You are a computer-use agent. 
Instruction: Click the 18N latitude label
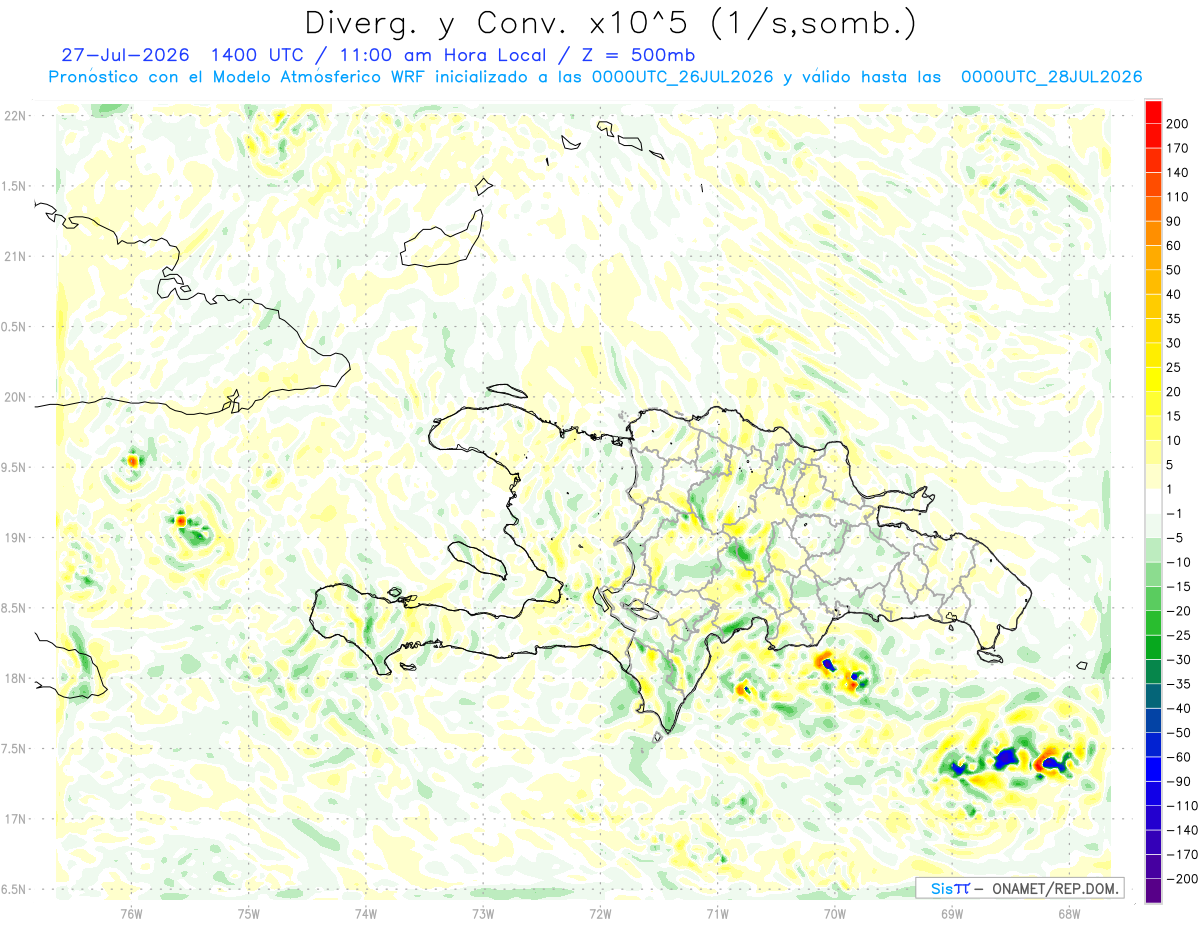14,678
